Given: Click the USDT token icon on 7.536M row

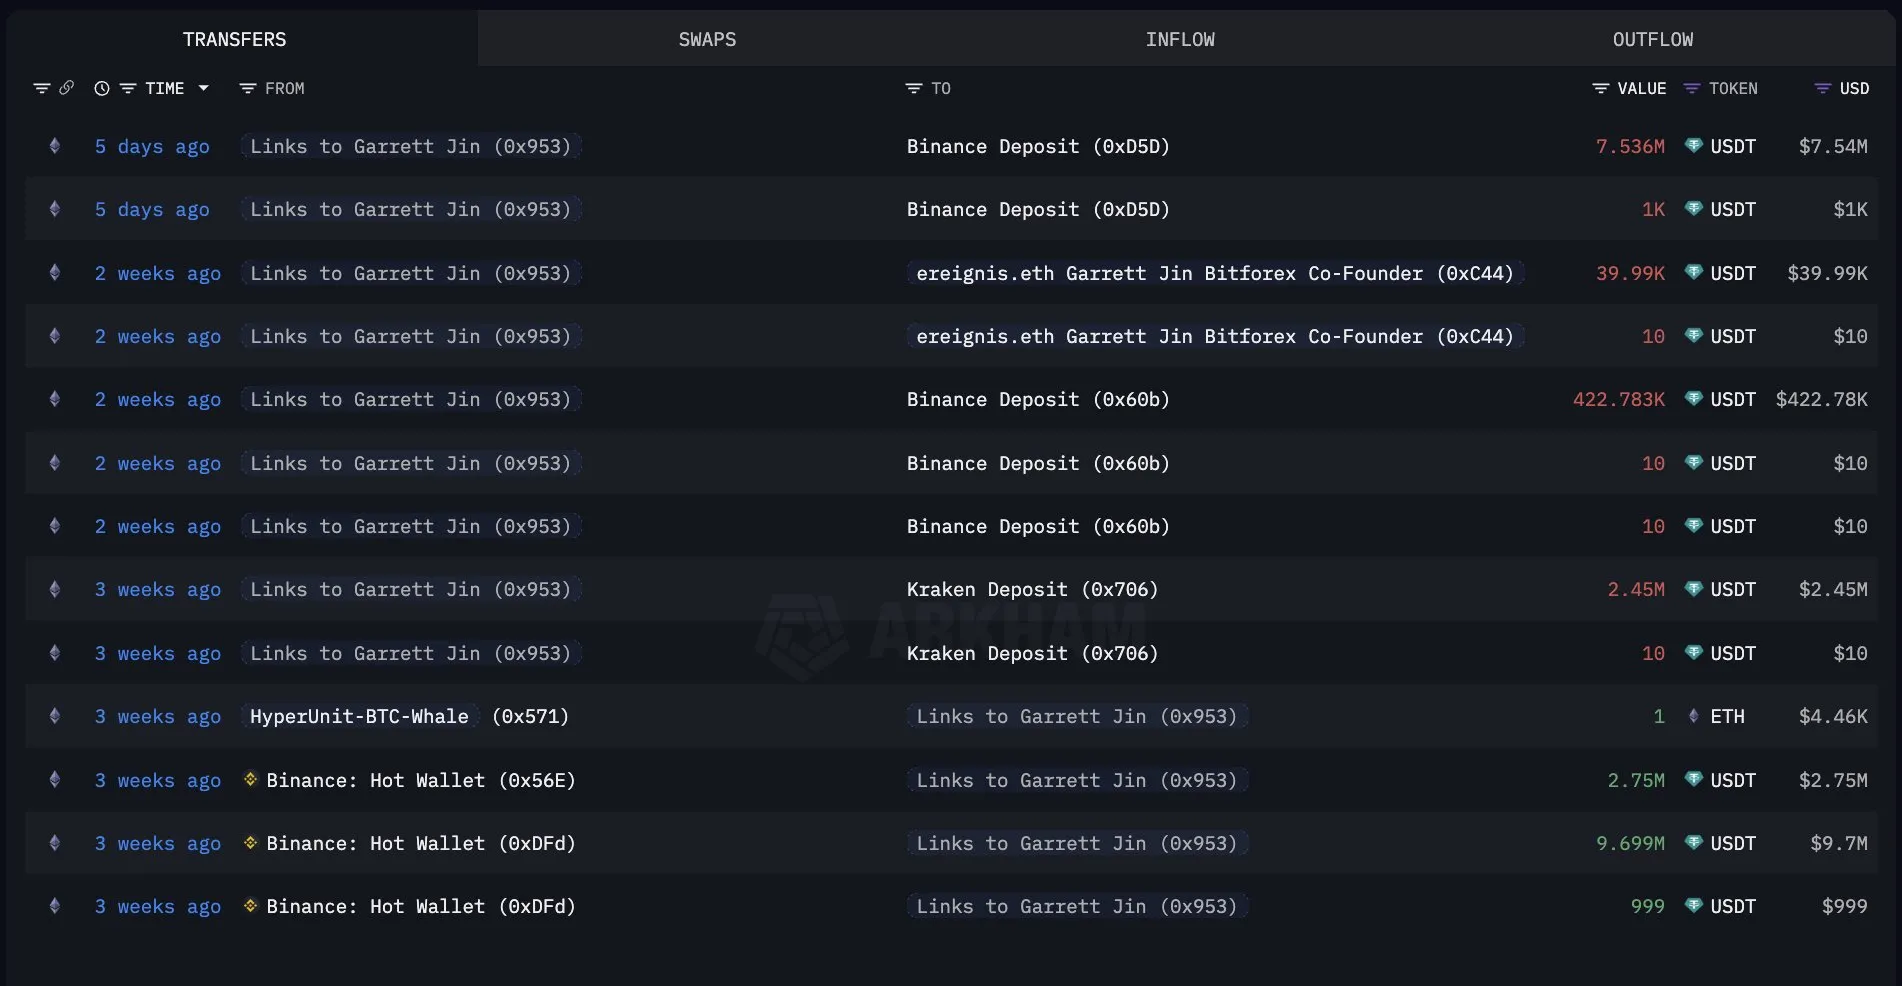Looking at the screenshot, I should (x=1693, y=146).
